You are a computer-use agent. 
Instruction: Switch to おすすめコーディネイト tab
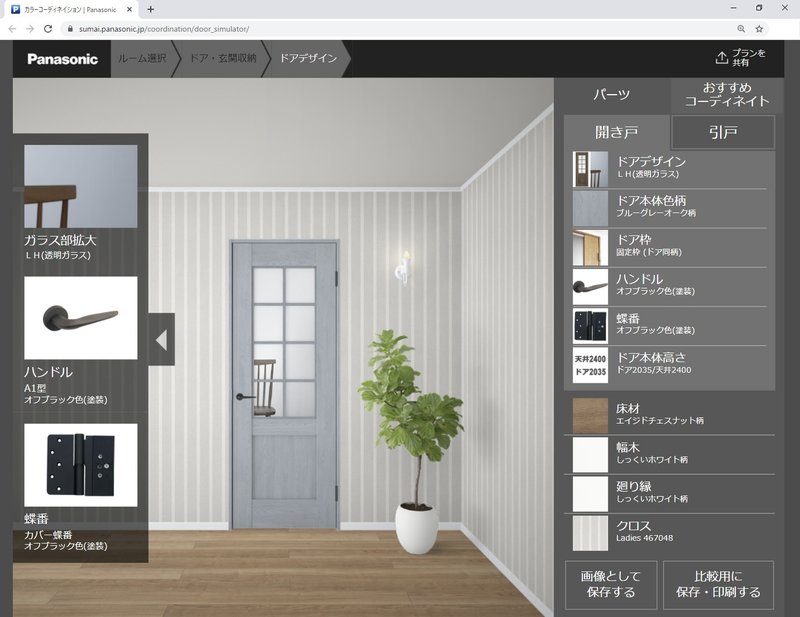[727, 94]
